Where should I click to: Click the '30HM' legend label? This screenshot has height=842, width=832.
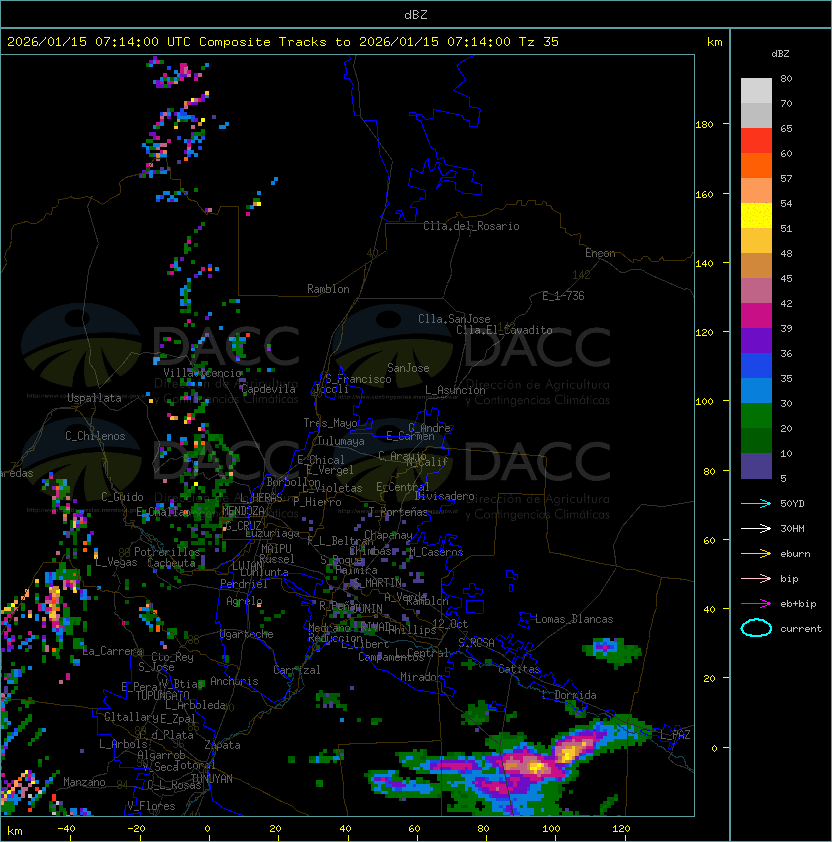click(x=792, y=528)
